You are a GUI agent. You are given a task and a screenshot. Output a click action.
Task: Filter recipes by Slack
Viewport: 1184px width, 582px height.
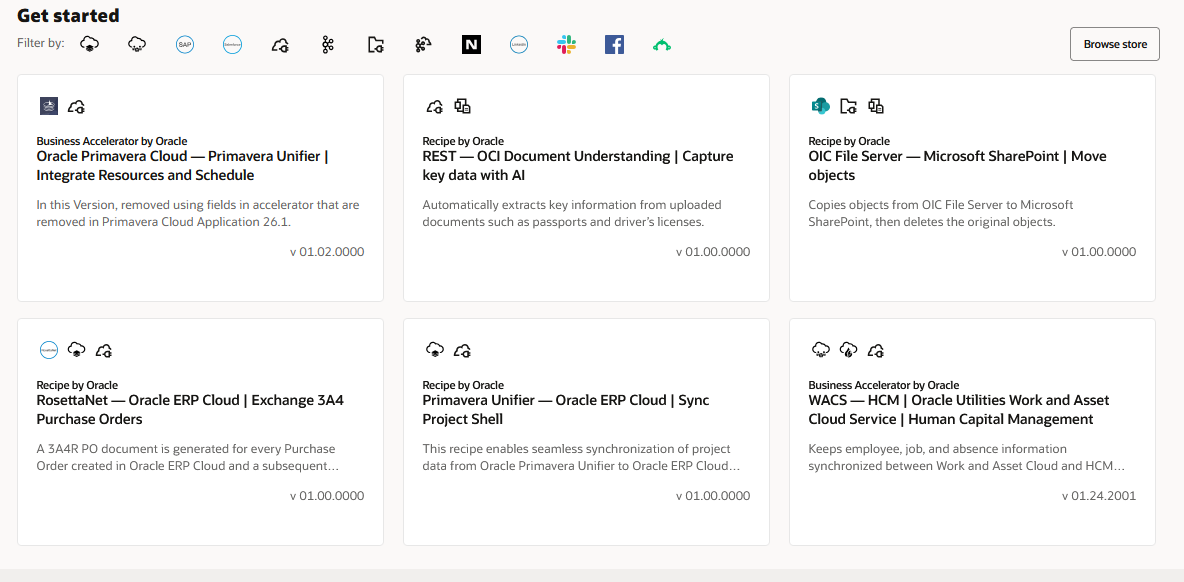coord(566,45)
